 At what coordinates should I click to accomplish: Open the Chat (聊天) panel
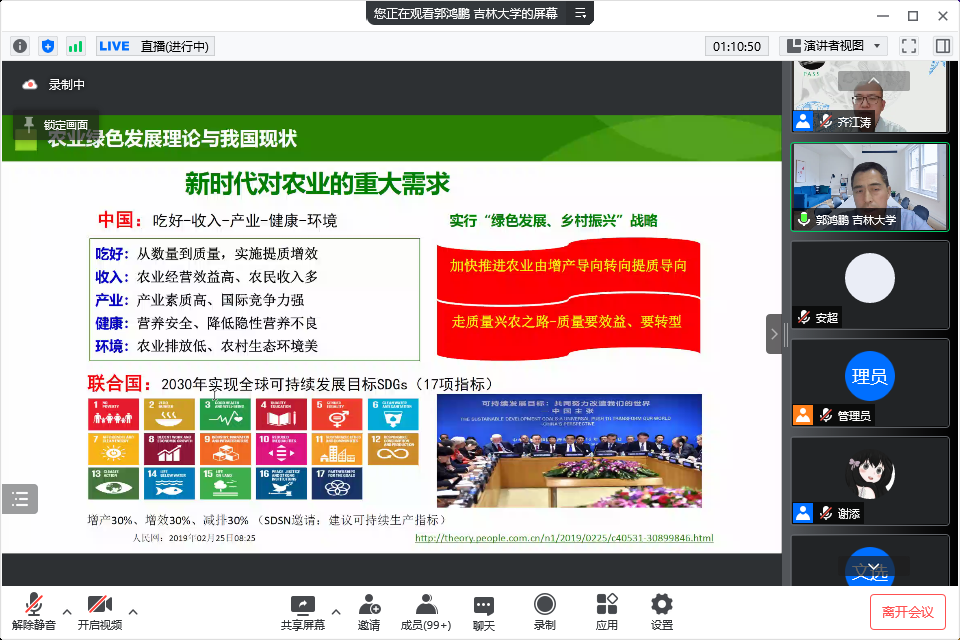[484, 611]
